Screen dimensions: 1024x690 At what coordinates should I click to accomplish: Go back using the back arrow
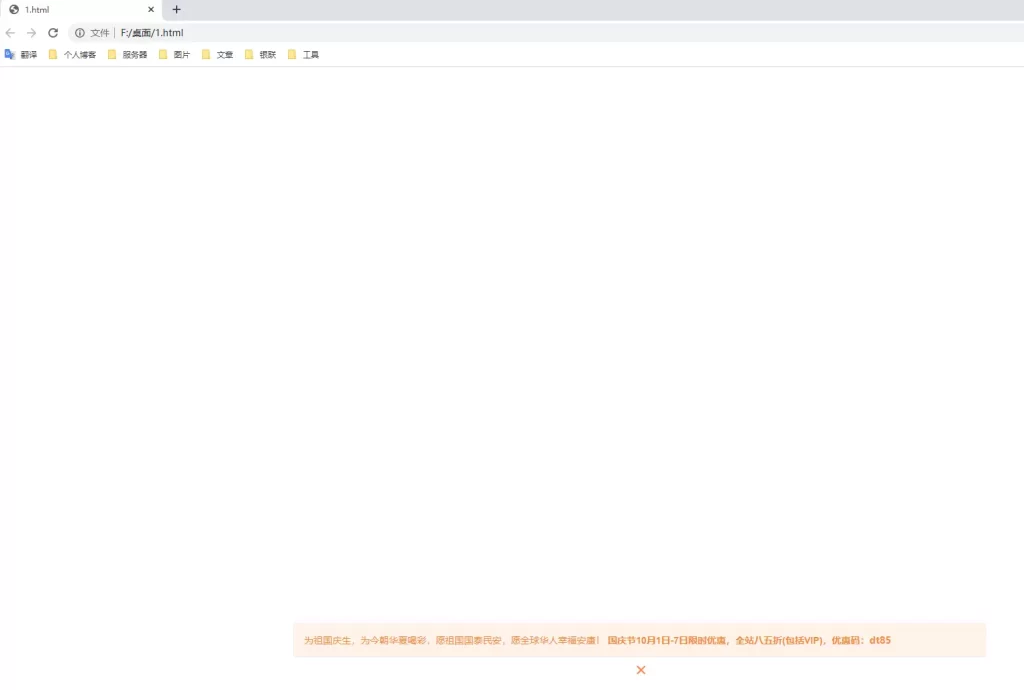click(10, 33)
